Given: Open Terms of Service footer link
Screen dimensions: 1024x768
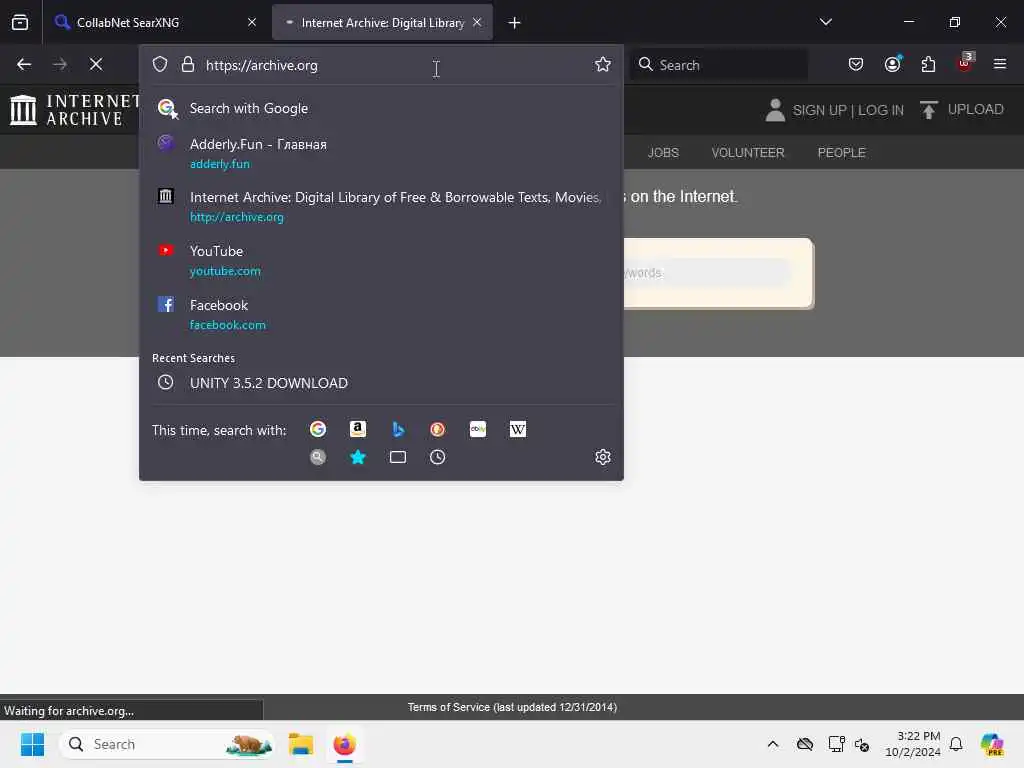Looking at the screenshot, I should pyautogui.click(x=512, y=707).
